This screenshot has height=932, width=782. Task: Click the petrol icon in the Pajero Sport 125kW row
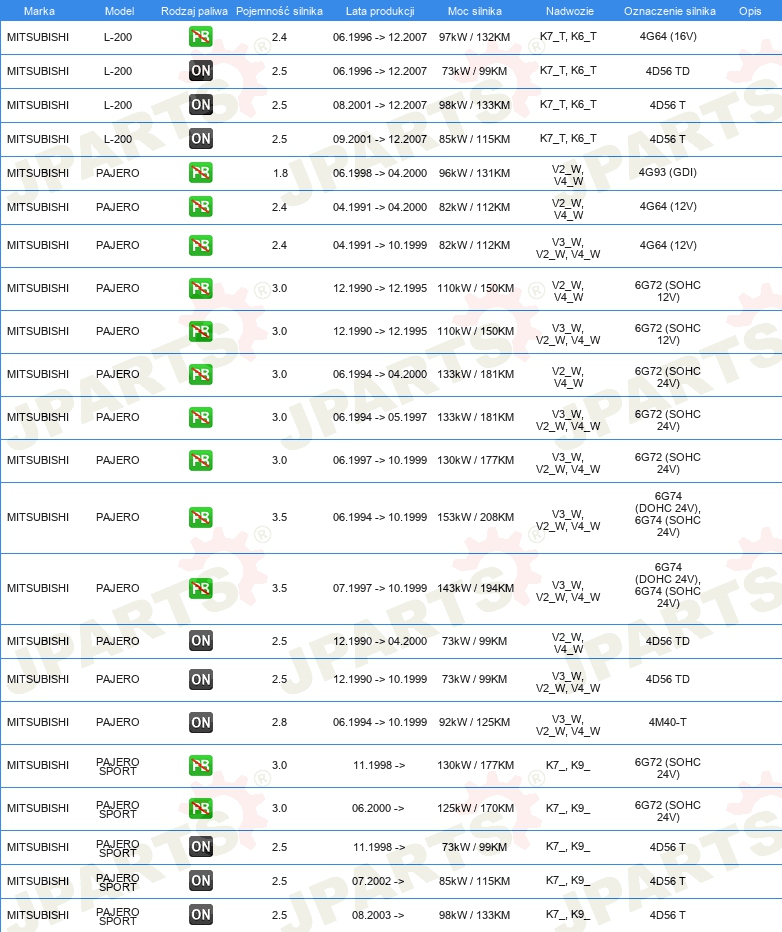[x=201, y=808]
